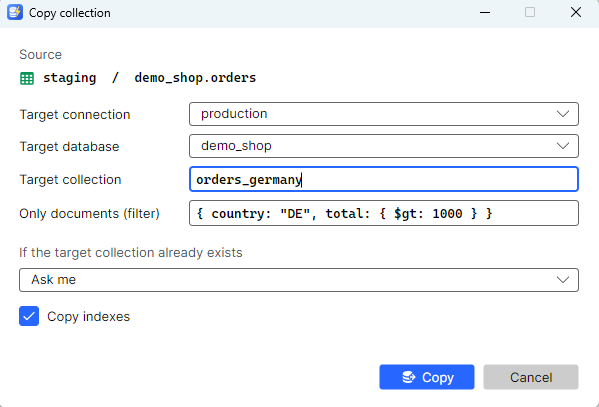Open the Target connection dropdown showing production
599x407 pixels.
[x=384, y=114]
